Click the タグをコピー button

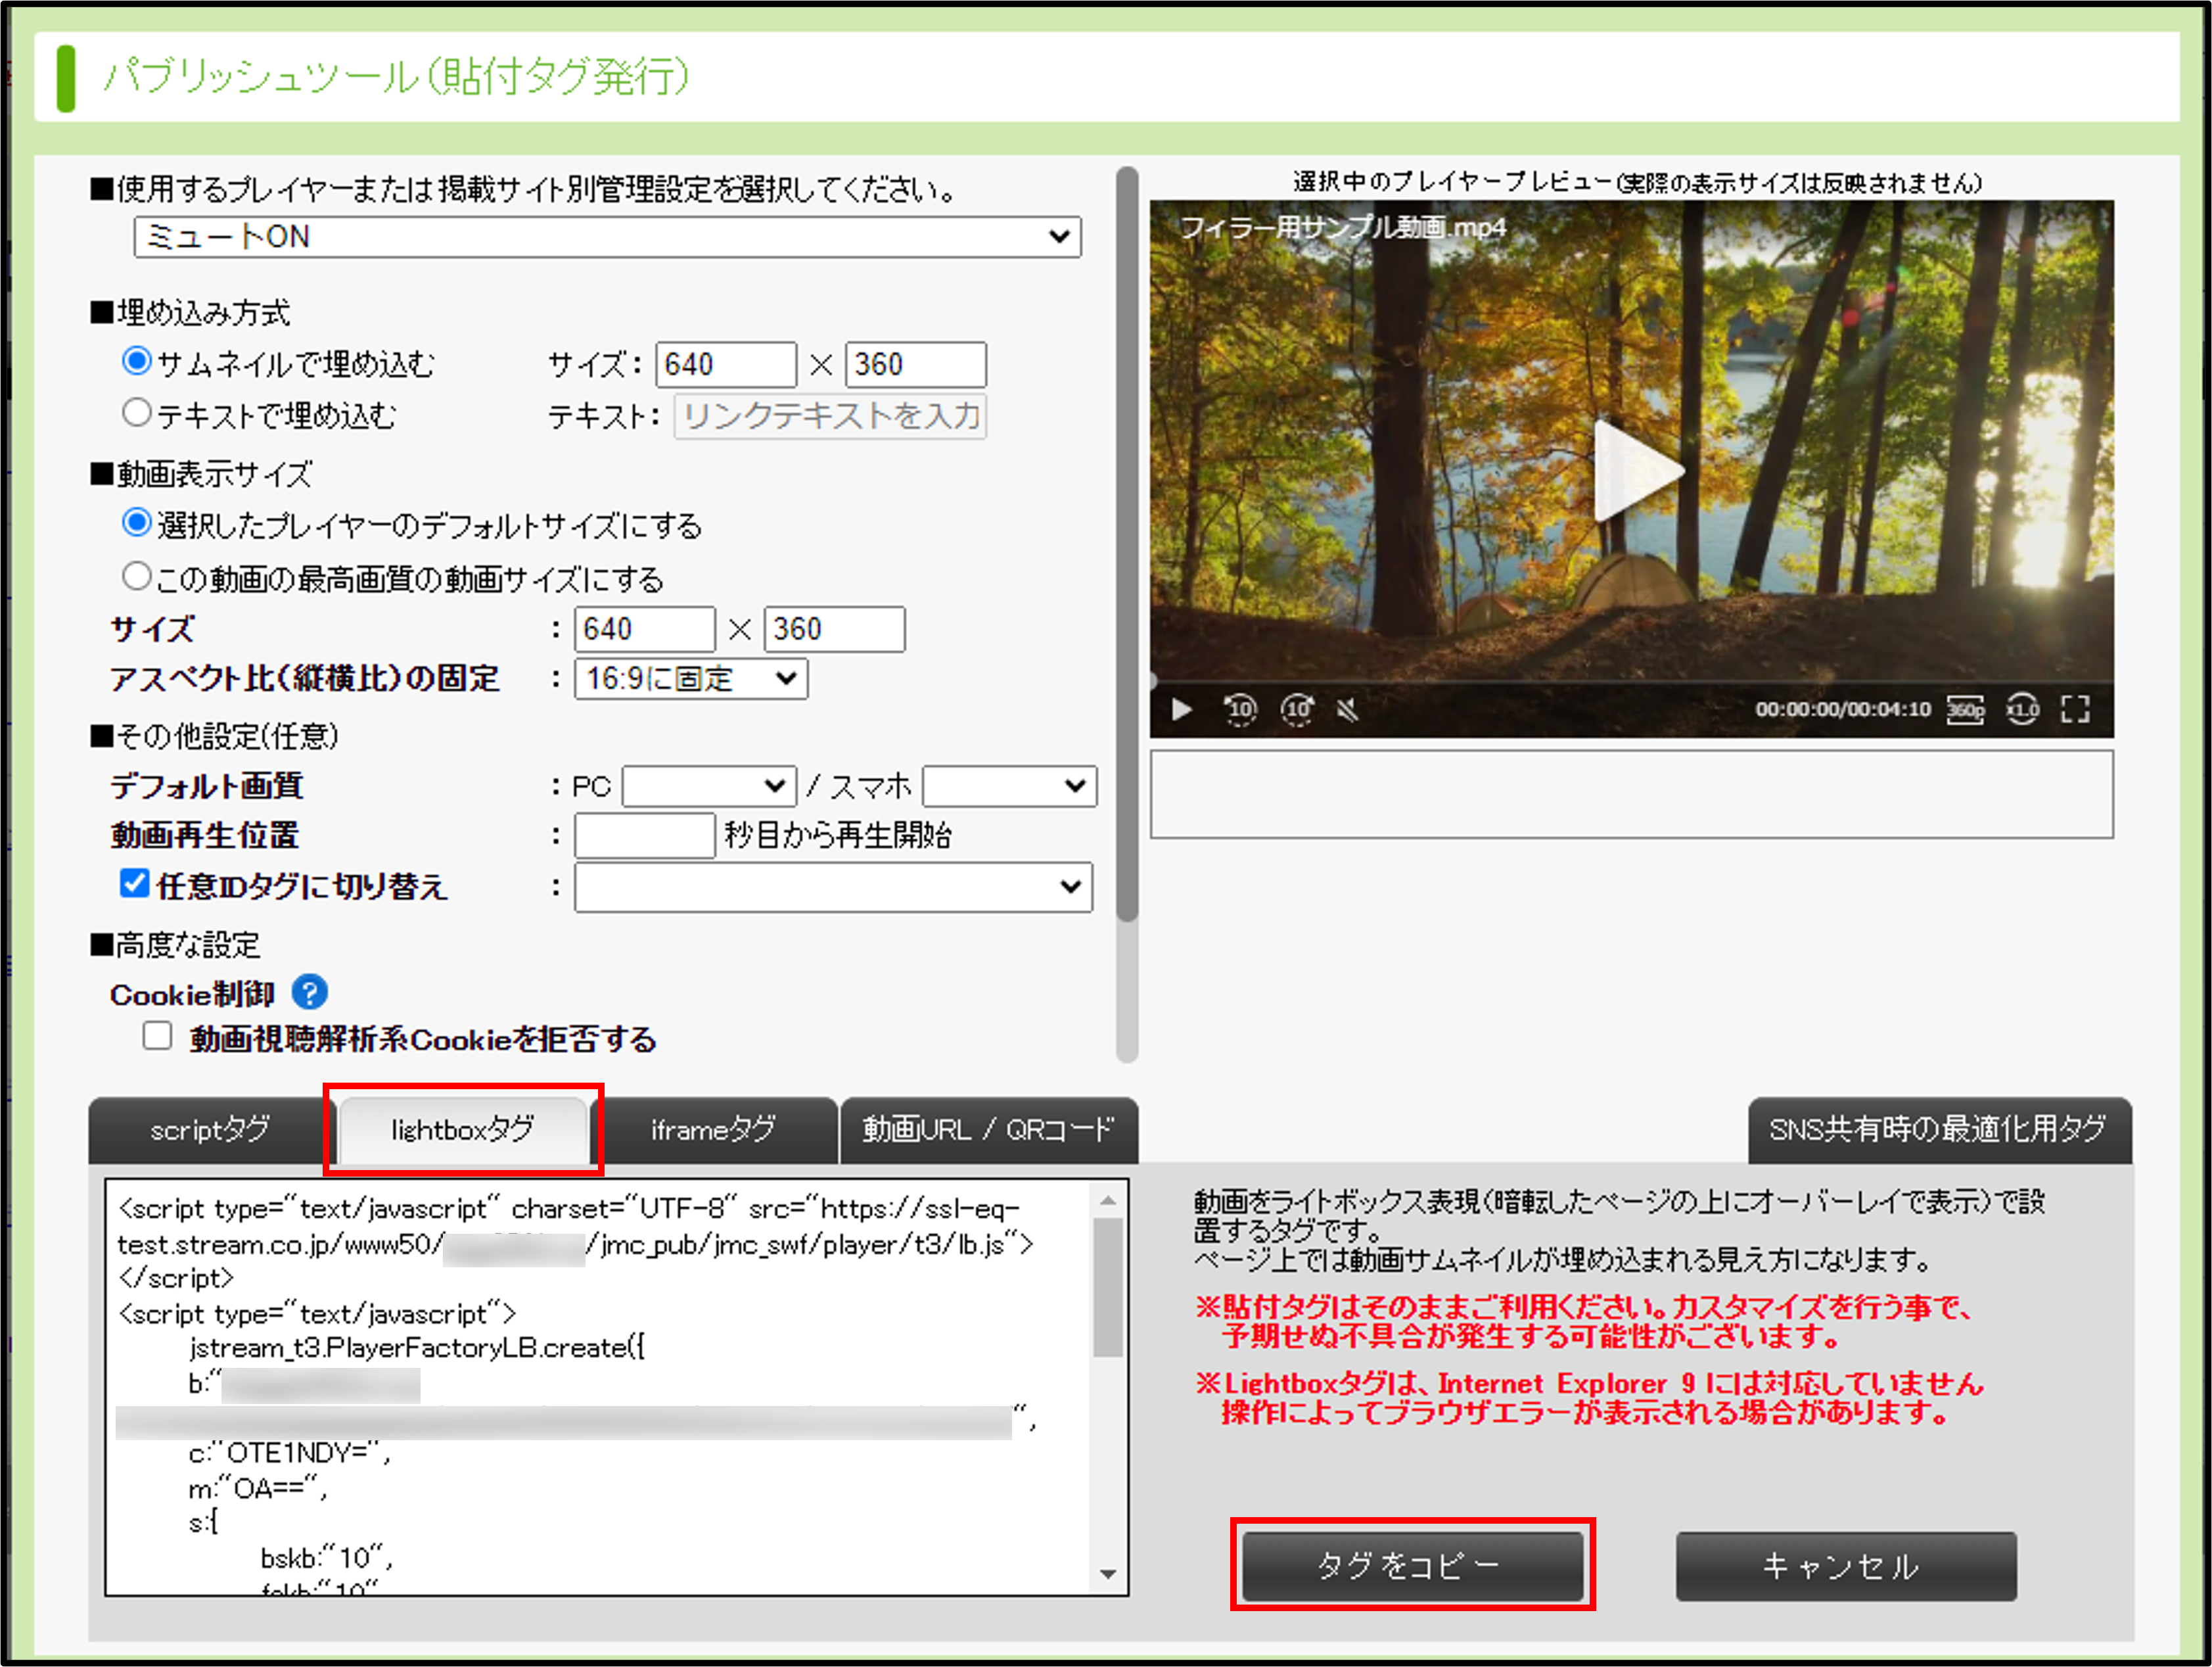(1411, 1565)
